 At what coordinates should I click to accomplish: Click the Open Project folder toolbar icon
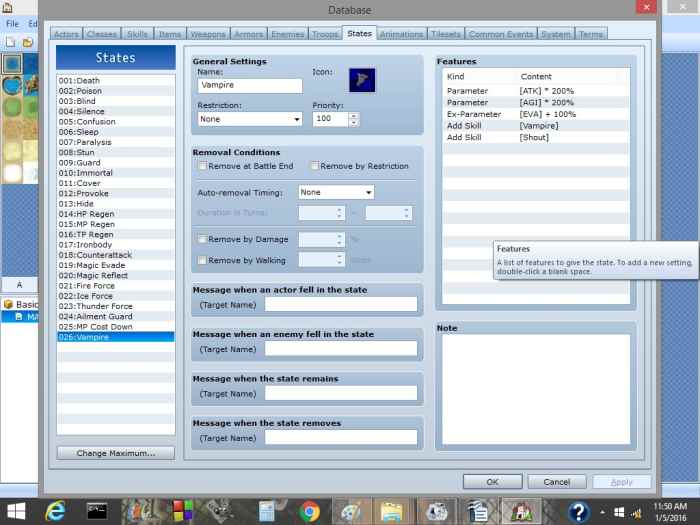pos(27,42)
